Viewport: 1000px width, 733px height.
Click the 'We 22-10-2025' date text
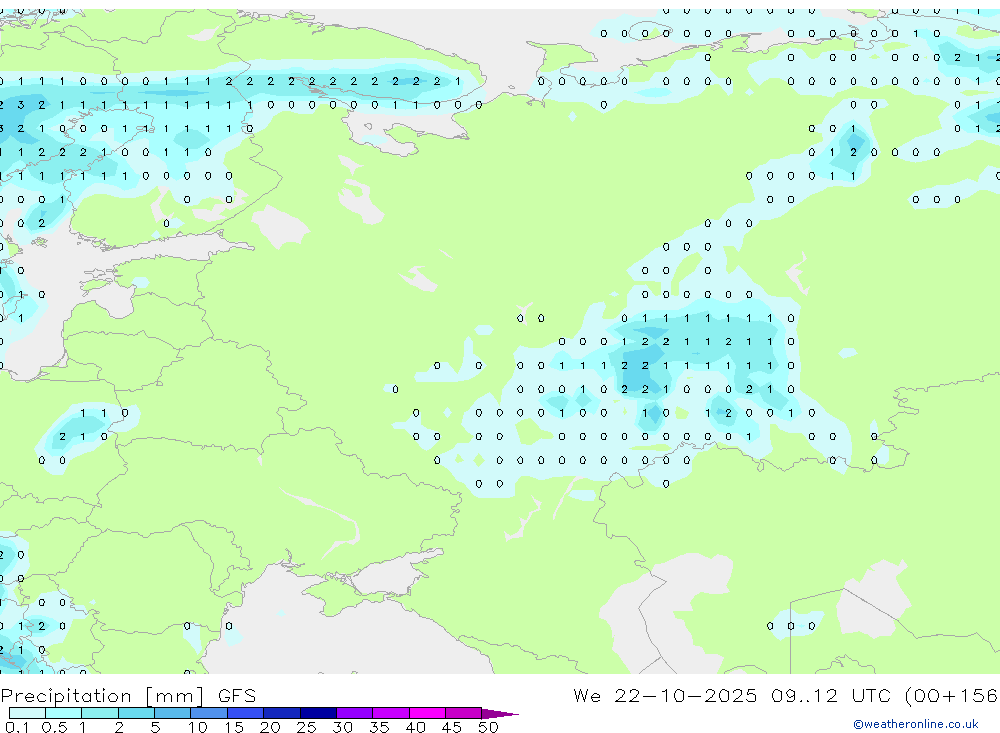point(665,695)
